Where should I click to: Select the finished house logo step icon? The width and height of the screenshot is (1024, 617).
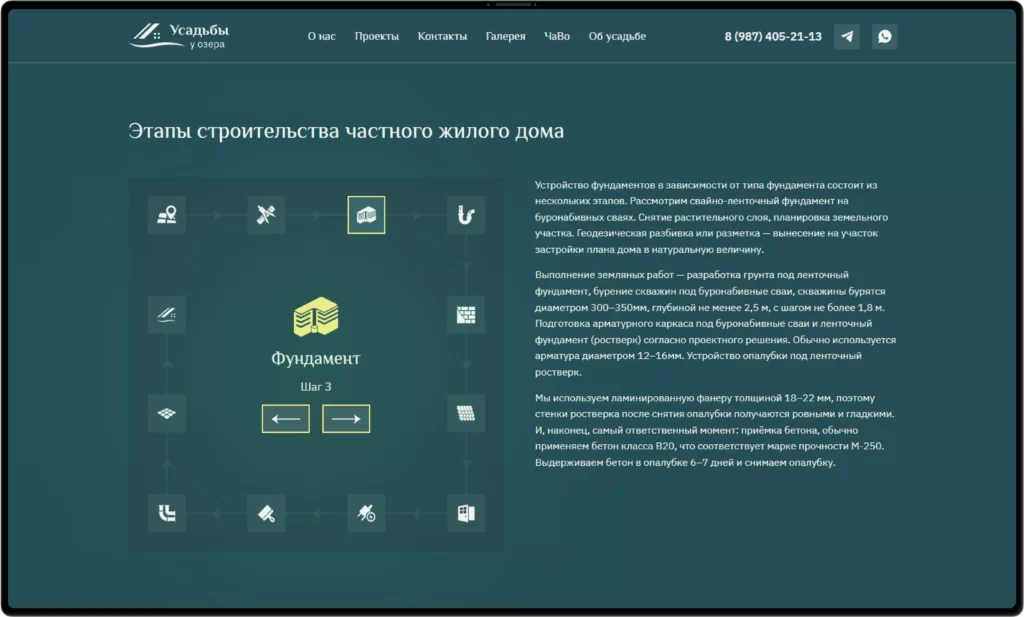pyautogui.click(x=167, y=315)
